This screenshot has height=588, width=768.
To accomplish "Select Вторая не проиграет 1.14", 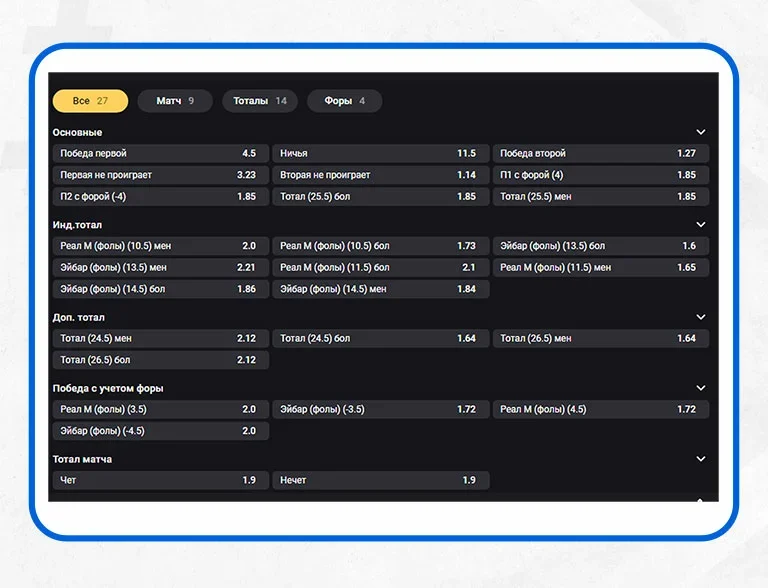I will (381, 175).
